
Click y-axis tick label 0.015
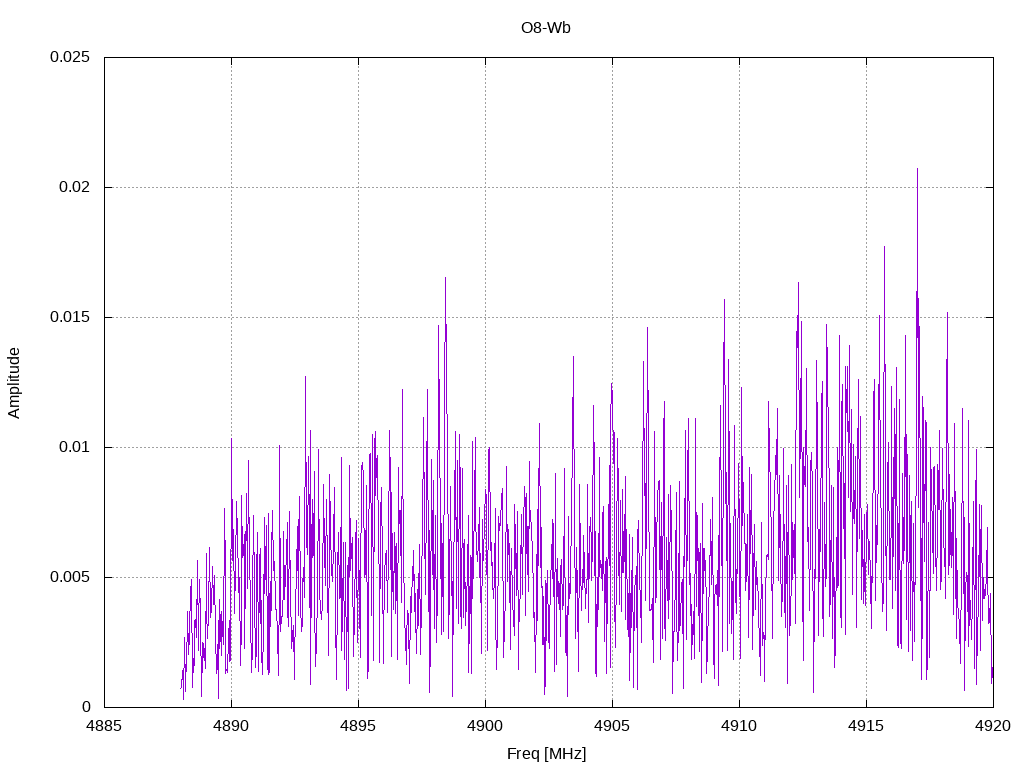click(70, 317)
